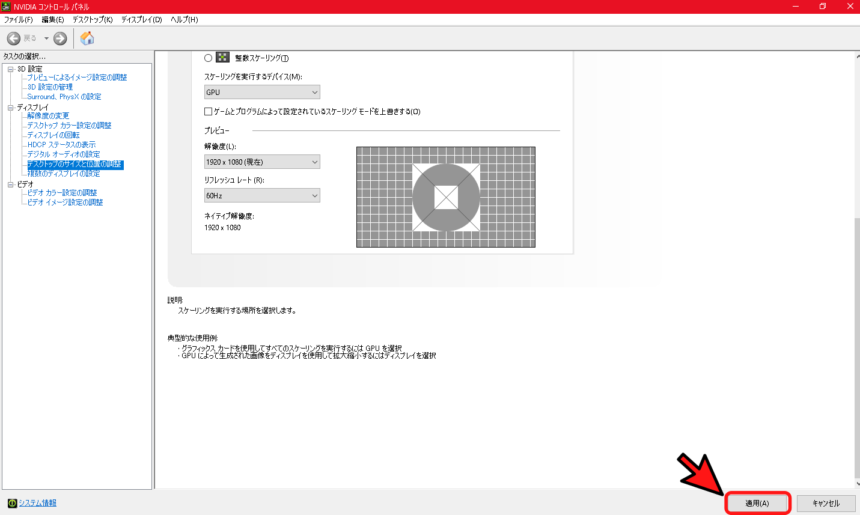Open the デスクトップ(K) menu

point(93,19)
